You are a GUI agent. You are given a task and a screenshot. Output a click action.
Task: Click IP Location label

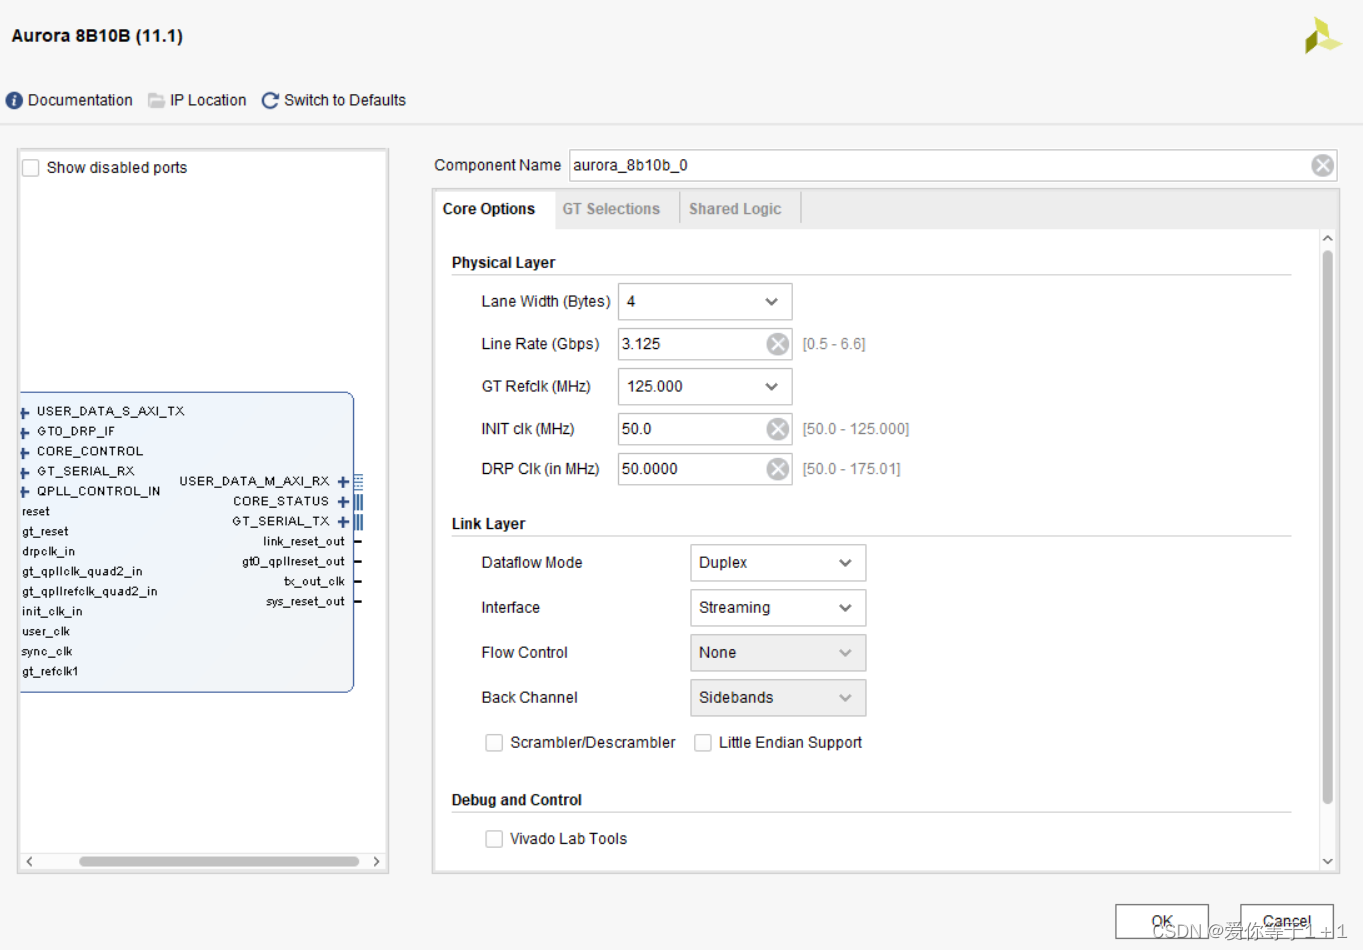pos(208,101)
